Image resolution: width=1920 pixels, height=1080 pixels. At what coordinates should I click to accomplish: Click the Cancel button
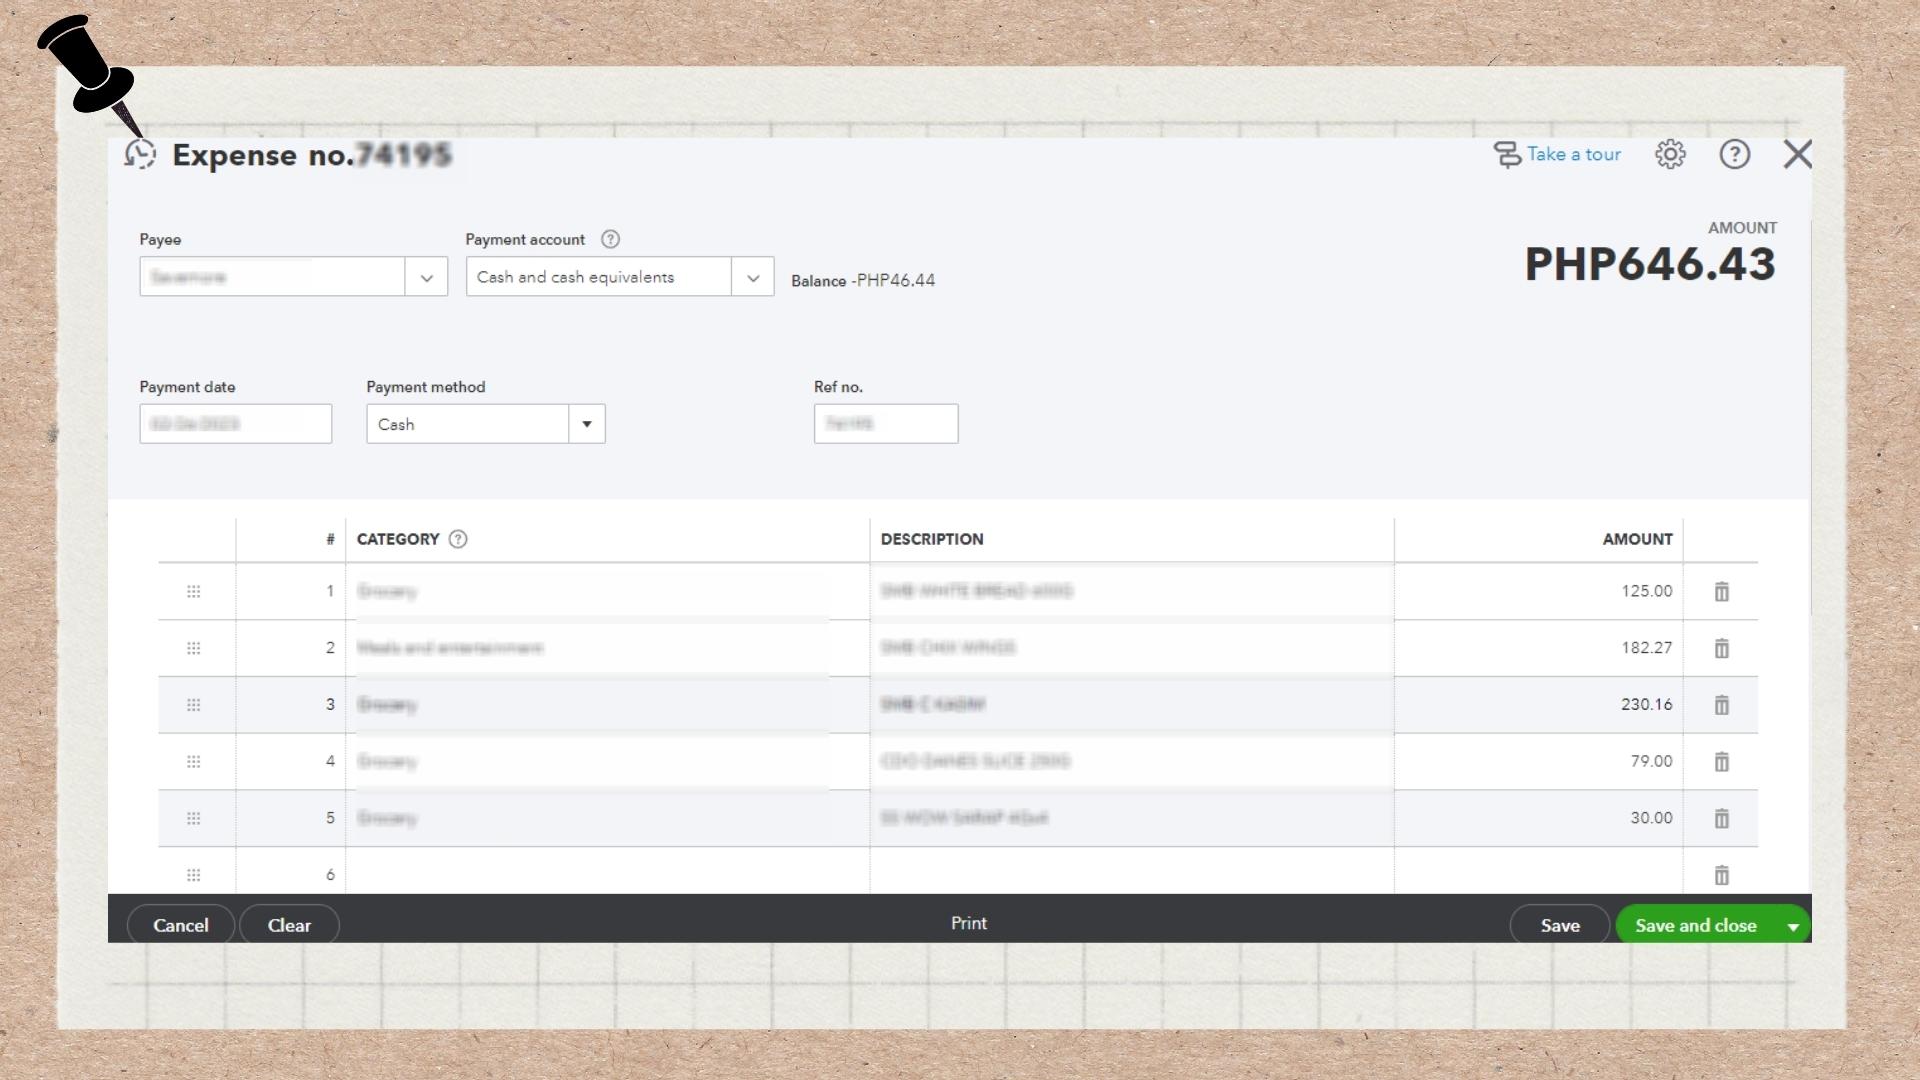coord(181,925)
